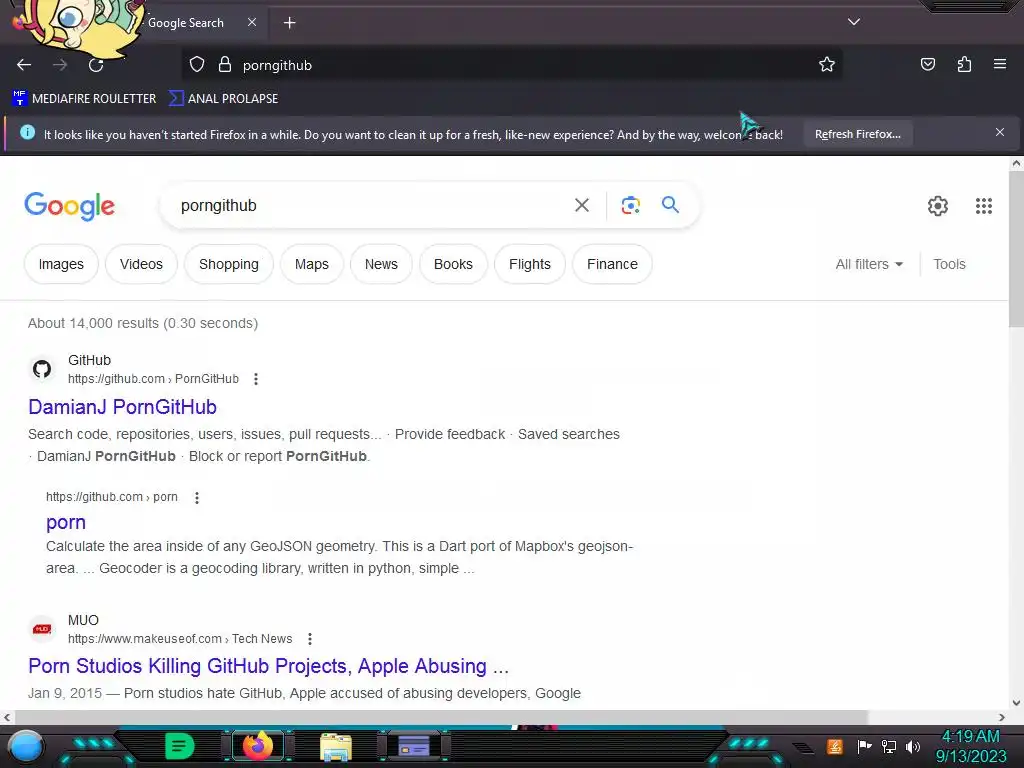Clear the Google search box
The height and width of the screenshot is (768, 1024).
coord(581,206)
